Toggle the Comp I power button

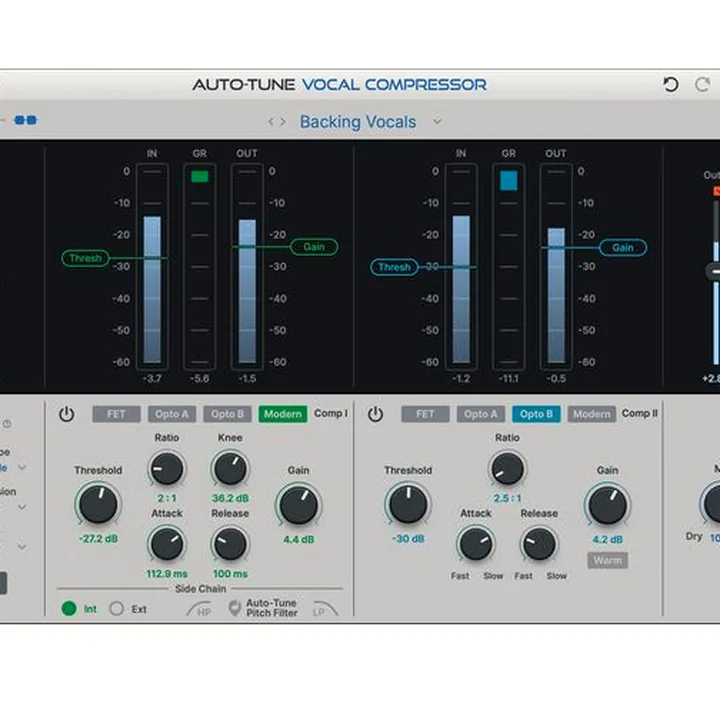(67, 414)
